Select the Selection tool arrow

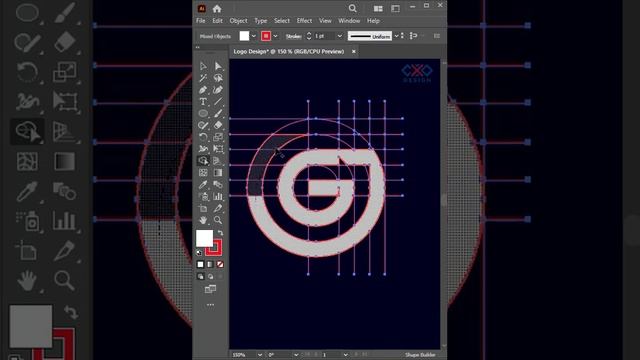203,66
